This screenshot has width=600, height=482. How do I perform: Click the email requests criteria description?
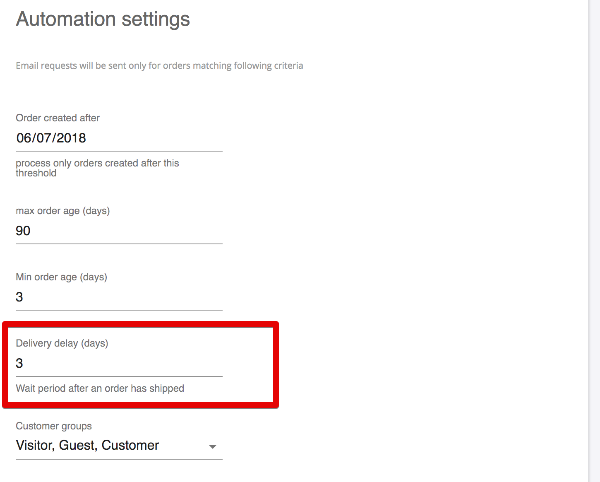[159, 66]
